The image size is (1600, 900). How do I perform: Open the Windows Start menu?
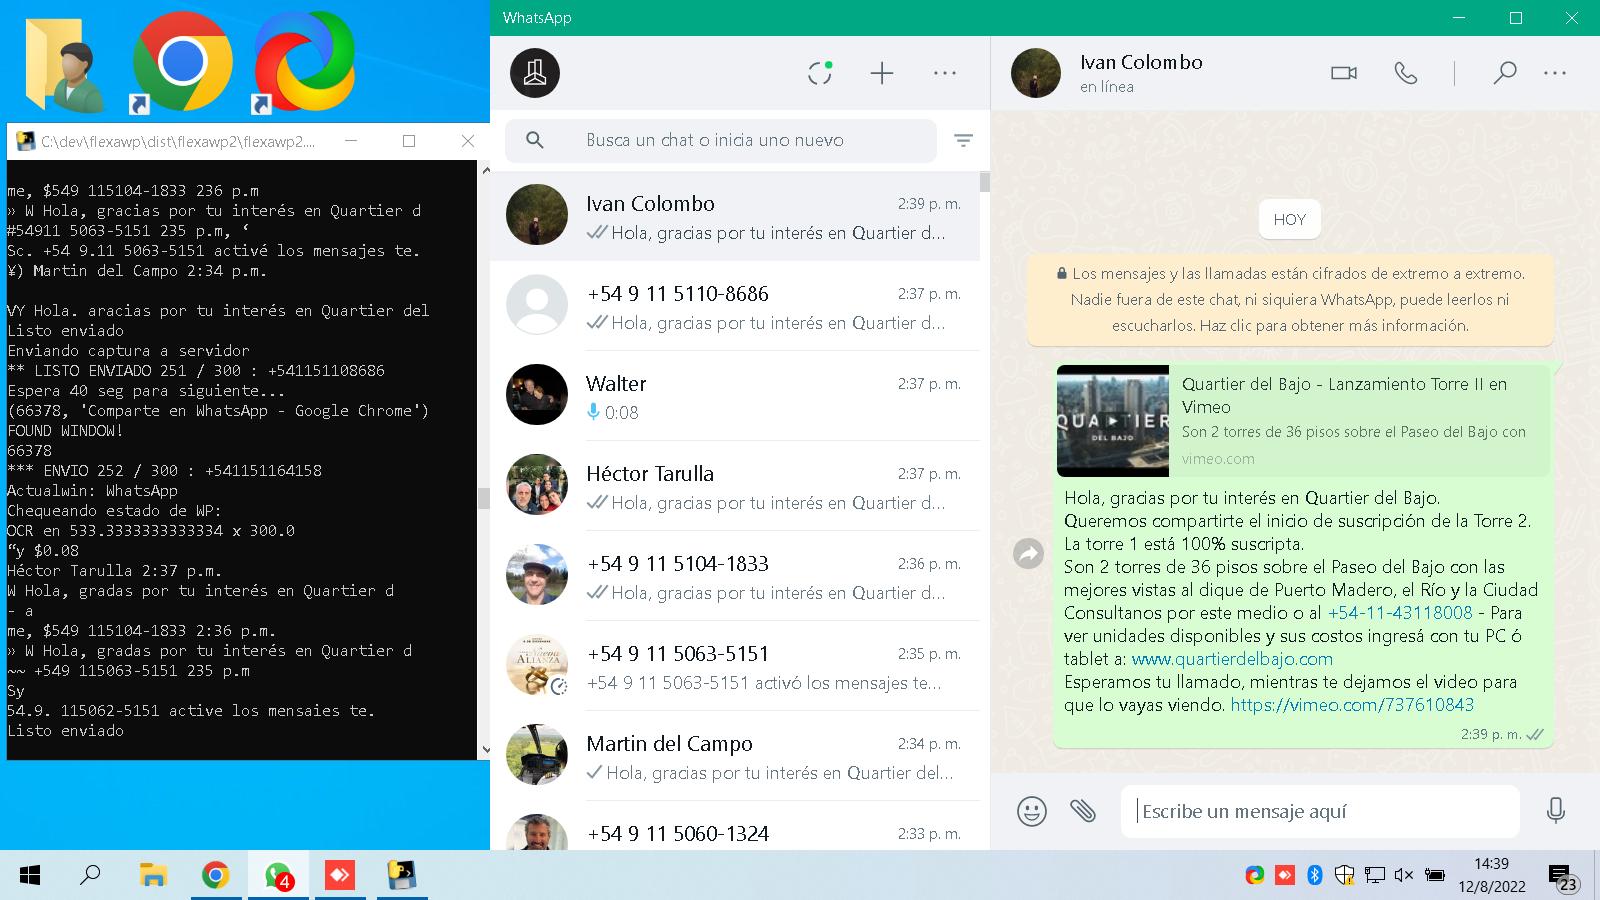[30, 876]
